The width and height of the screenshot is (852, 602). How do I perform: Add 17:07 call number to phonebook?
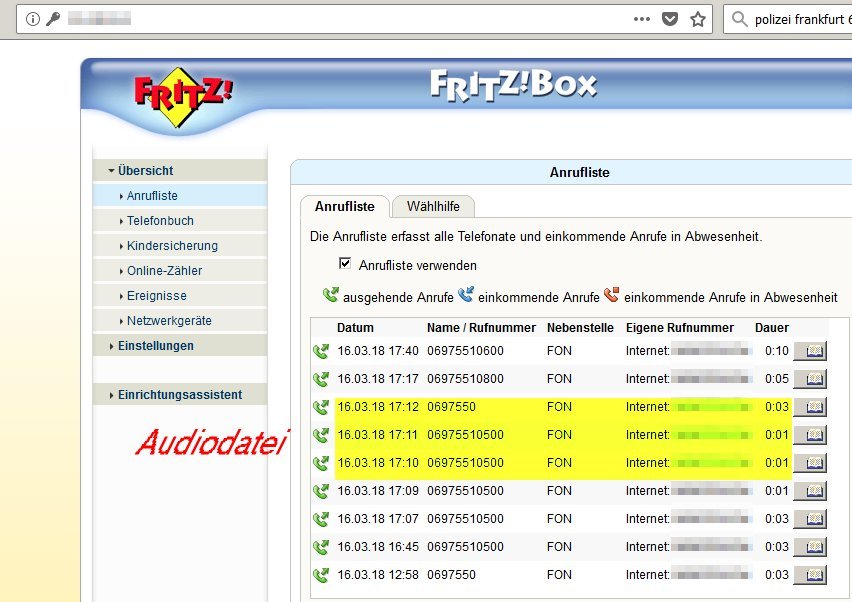point(810,519)
